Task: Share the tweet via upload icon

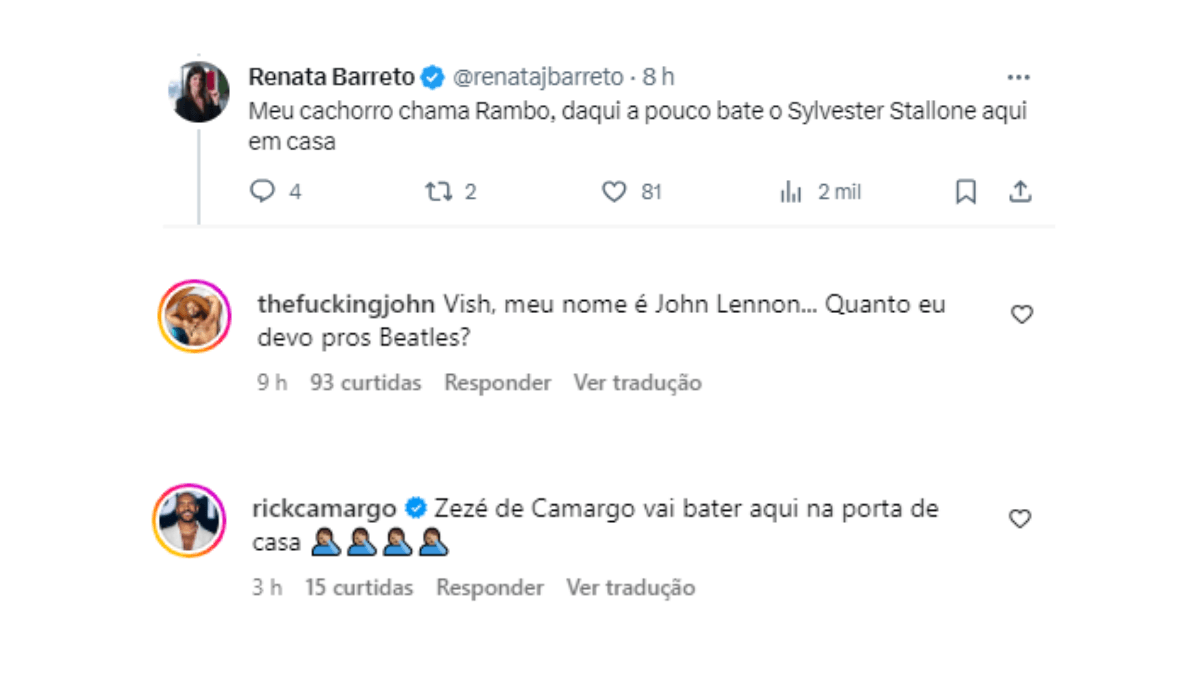Action: coord(1020,192)
